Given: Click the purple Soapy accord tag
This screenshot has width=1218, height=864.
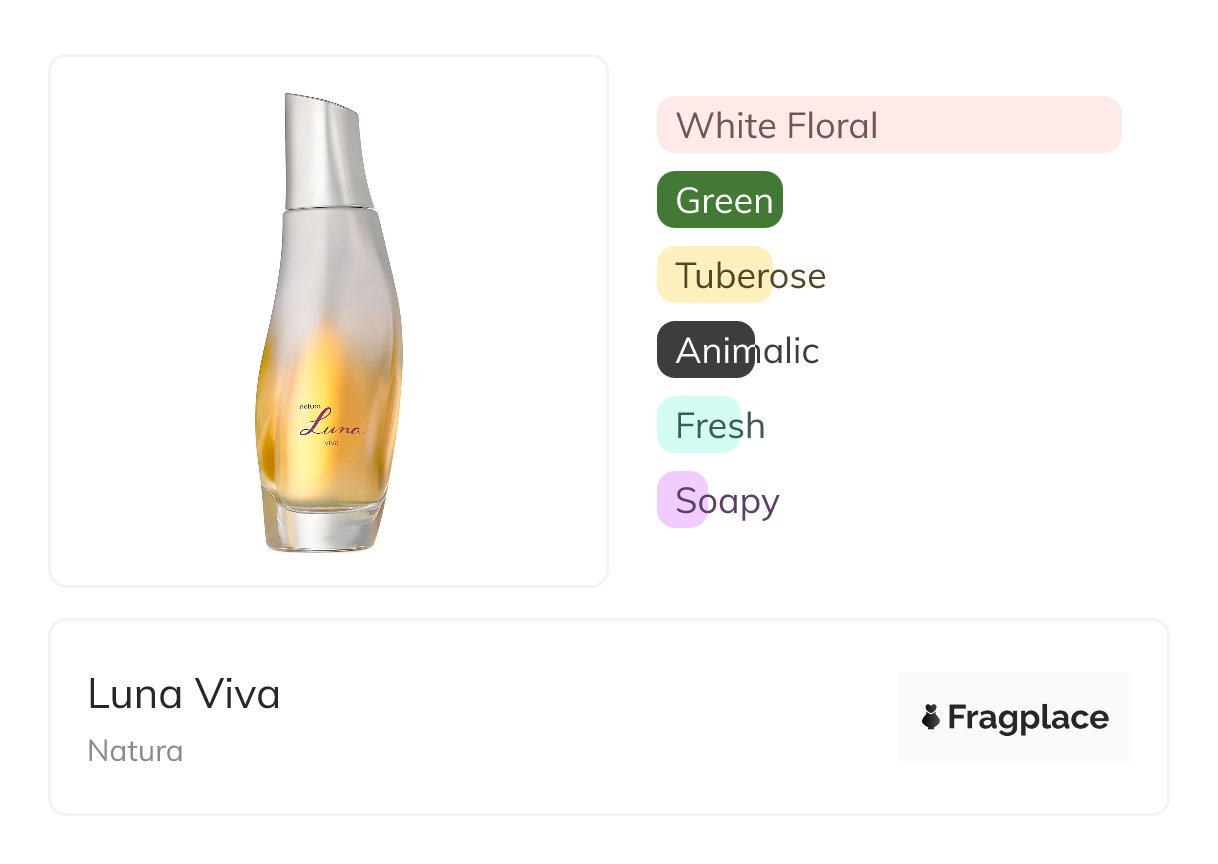Looking at the screenshot, I should (x=682, y=500).
